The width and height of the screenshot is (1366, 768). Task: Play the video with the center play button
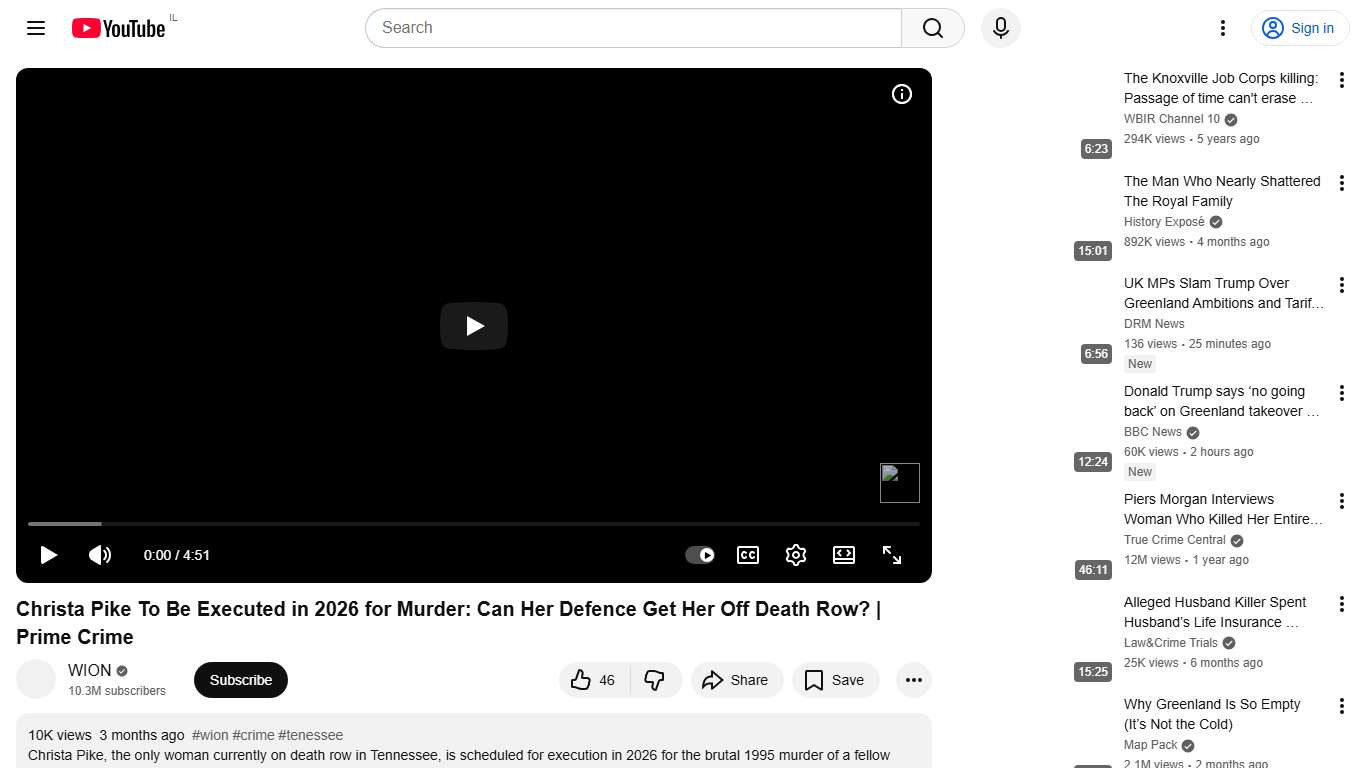click(x=473, y=326)
